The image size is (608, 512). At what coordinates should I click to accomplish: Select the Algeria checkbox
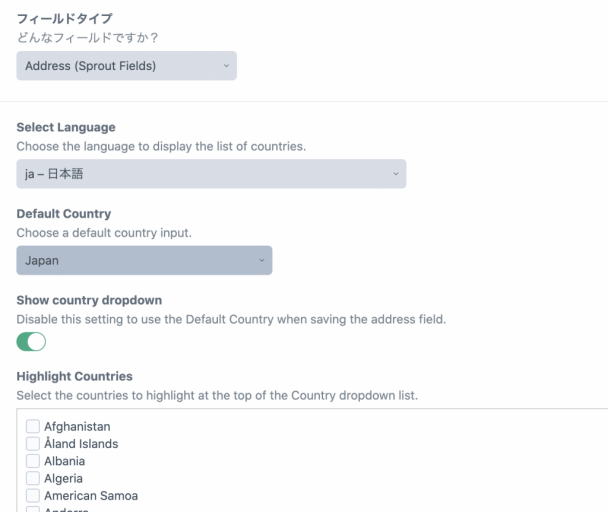coord(33,479)
